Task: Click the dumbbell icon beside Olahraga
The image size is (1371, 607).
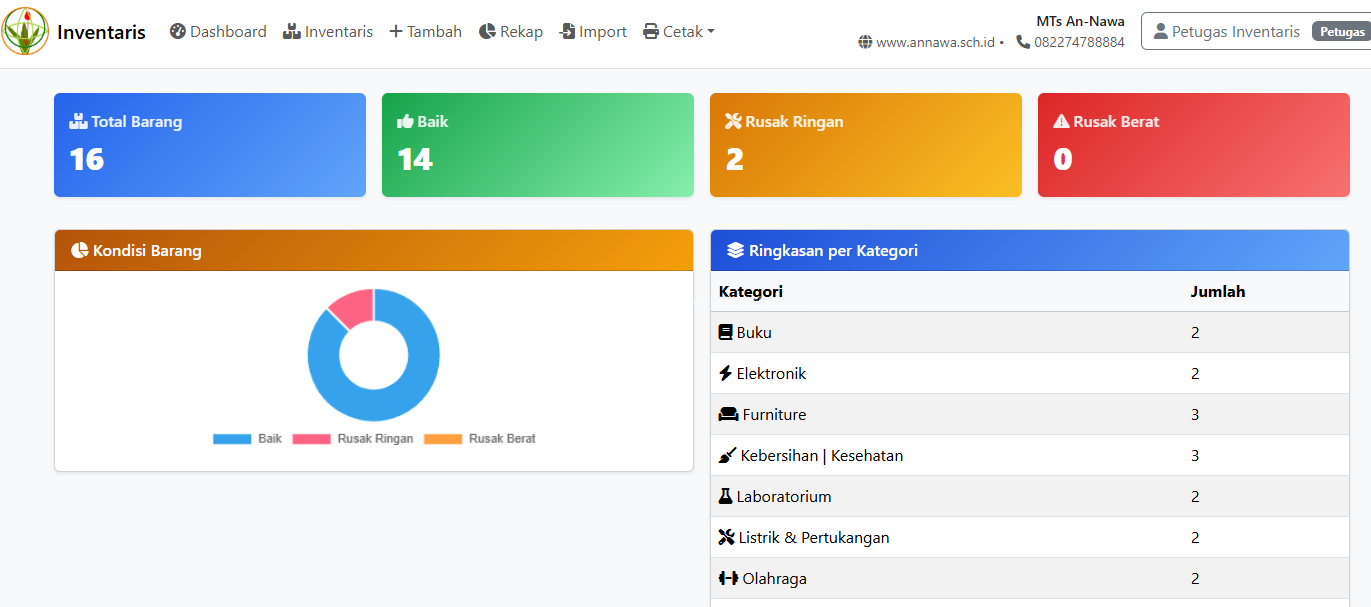Action: tap(728, 578)
